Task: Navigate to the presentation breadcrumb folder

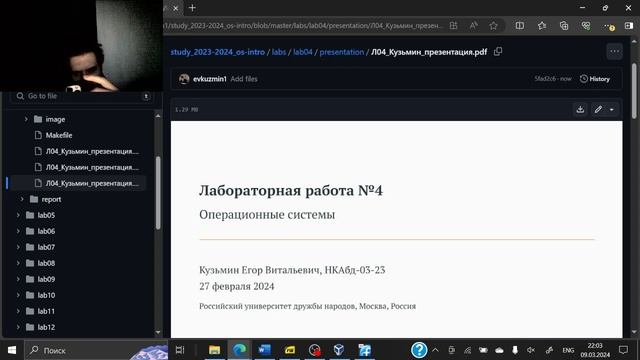Action: [x=342, y=52]
